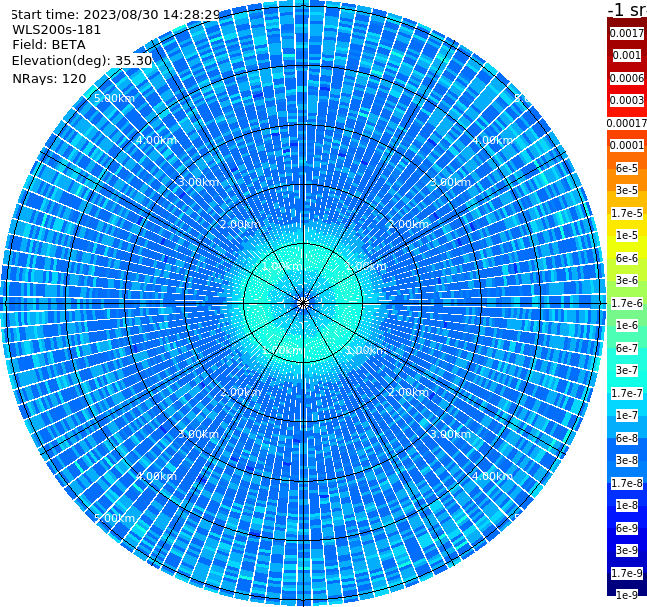
Task: Select the upper-right 4.00km range label
Action: [493, 140]
